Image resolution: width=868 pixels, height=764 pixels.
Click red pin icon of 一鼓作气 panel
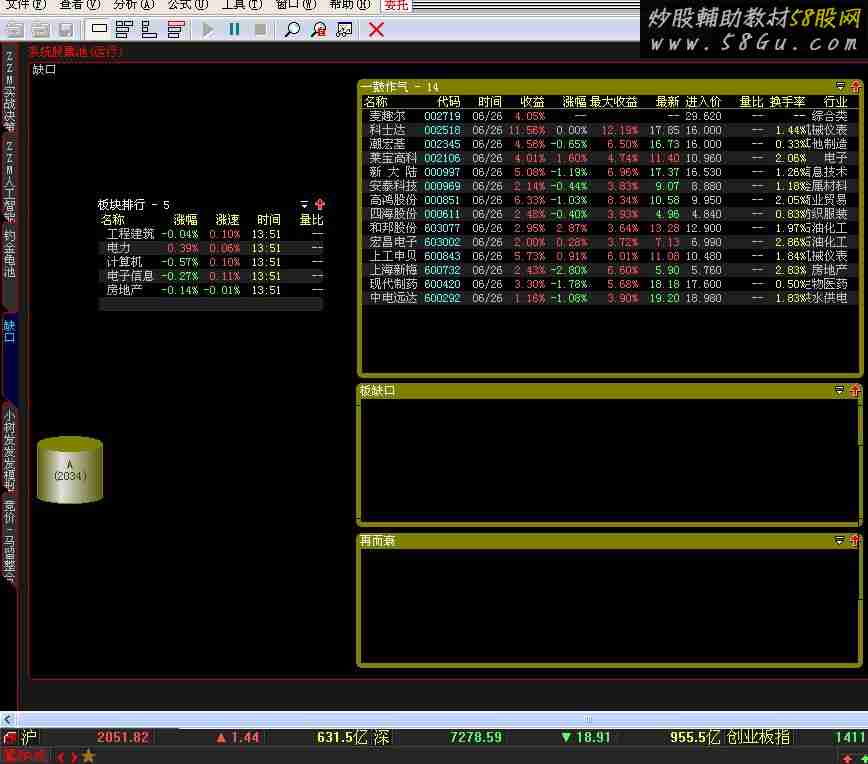[856, 86]
